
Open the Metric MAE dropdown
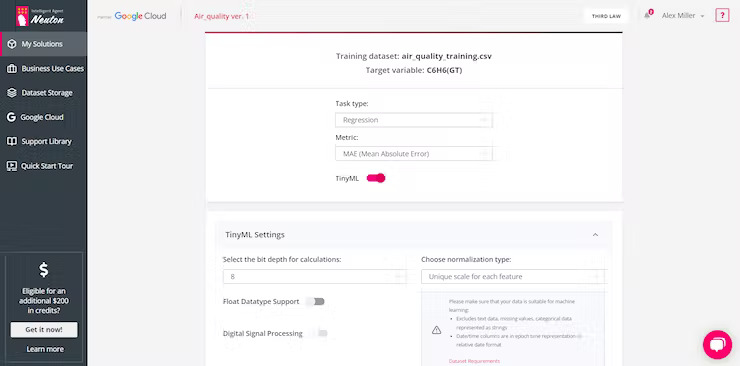pyautogui.click(x=413, y=154)
